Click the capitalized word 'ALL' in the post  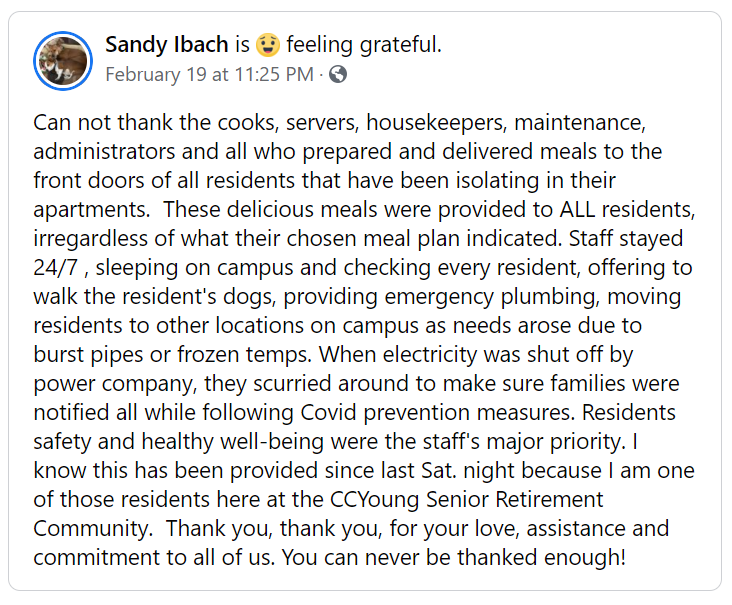577,209
